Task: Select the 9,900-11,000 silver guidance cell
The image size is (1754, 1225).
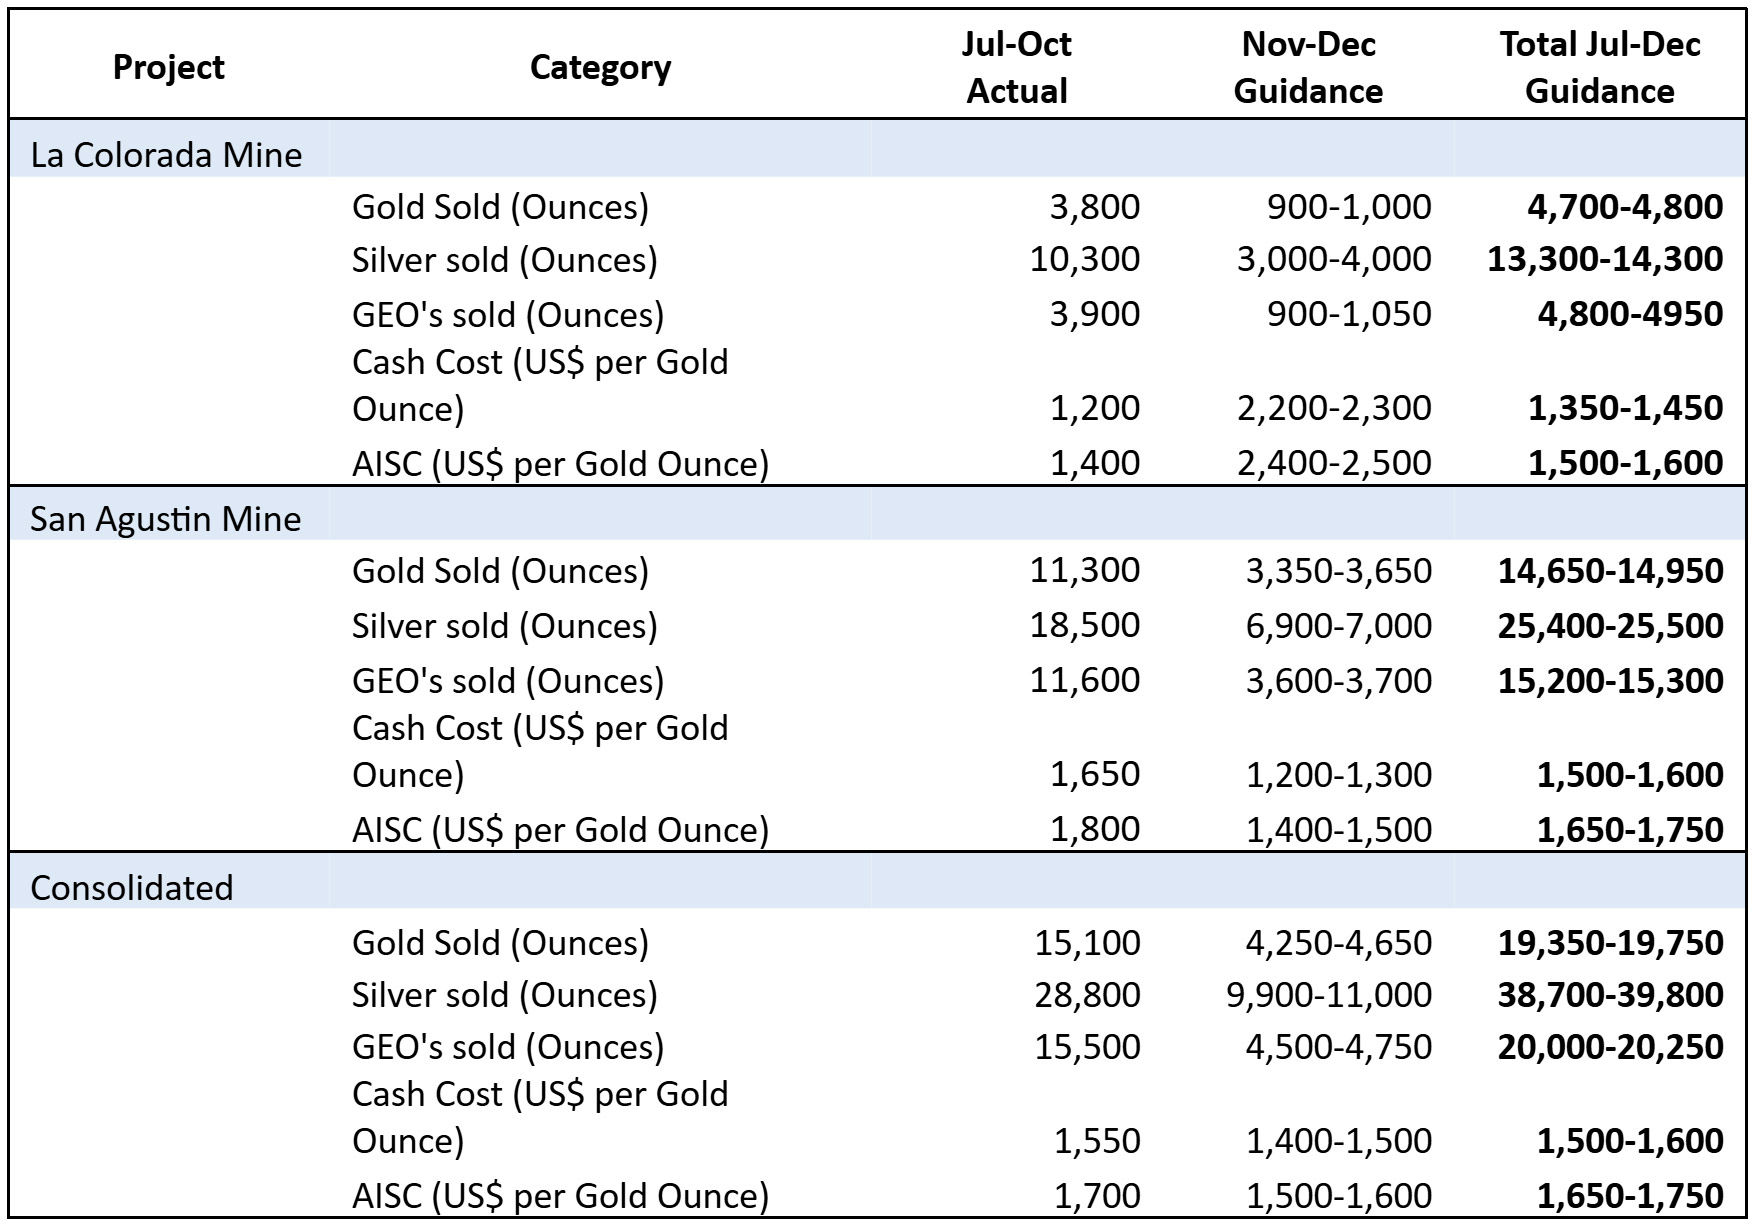Action: tap(1329, 995)
